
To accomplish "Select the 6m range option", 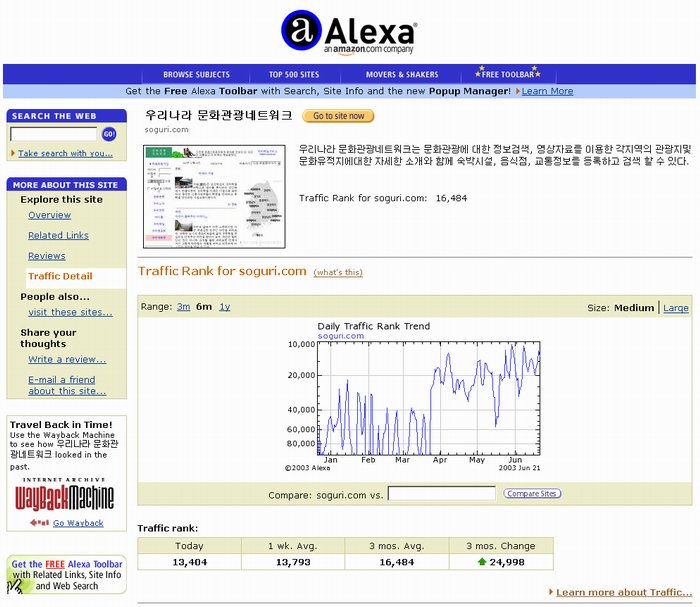I will pyautogui.click(x=204, y=307).
